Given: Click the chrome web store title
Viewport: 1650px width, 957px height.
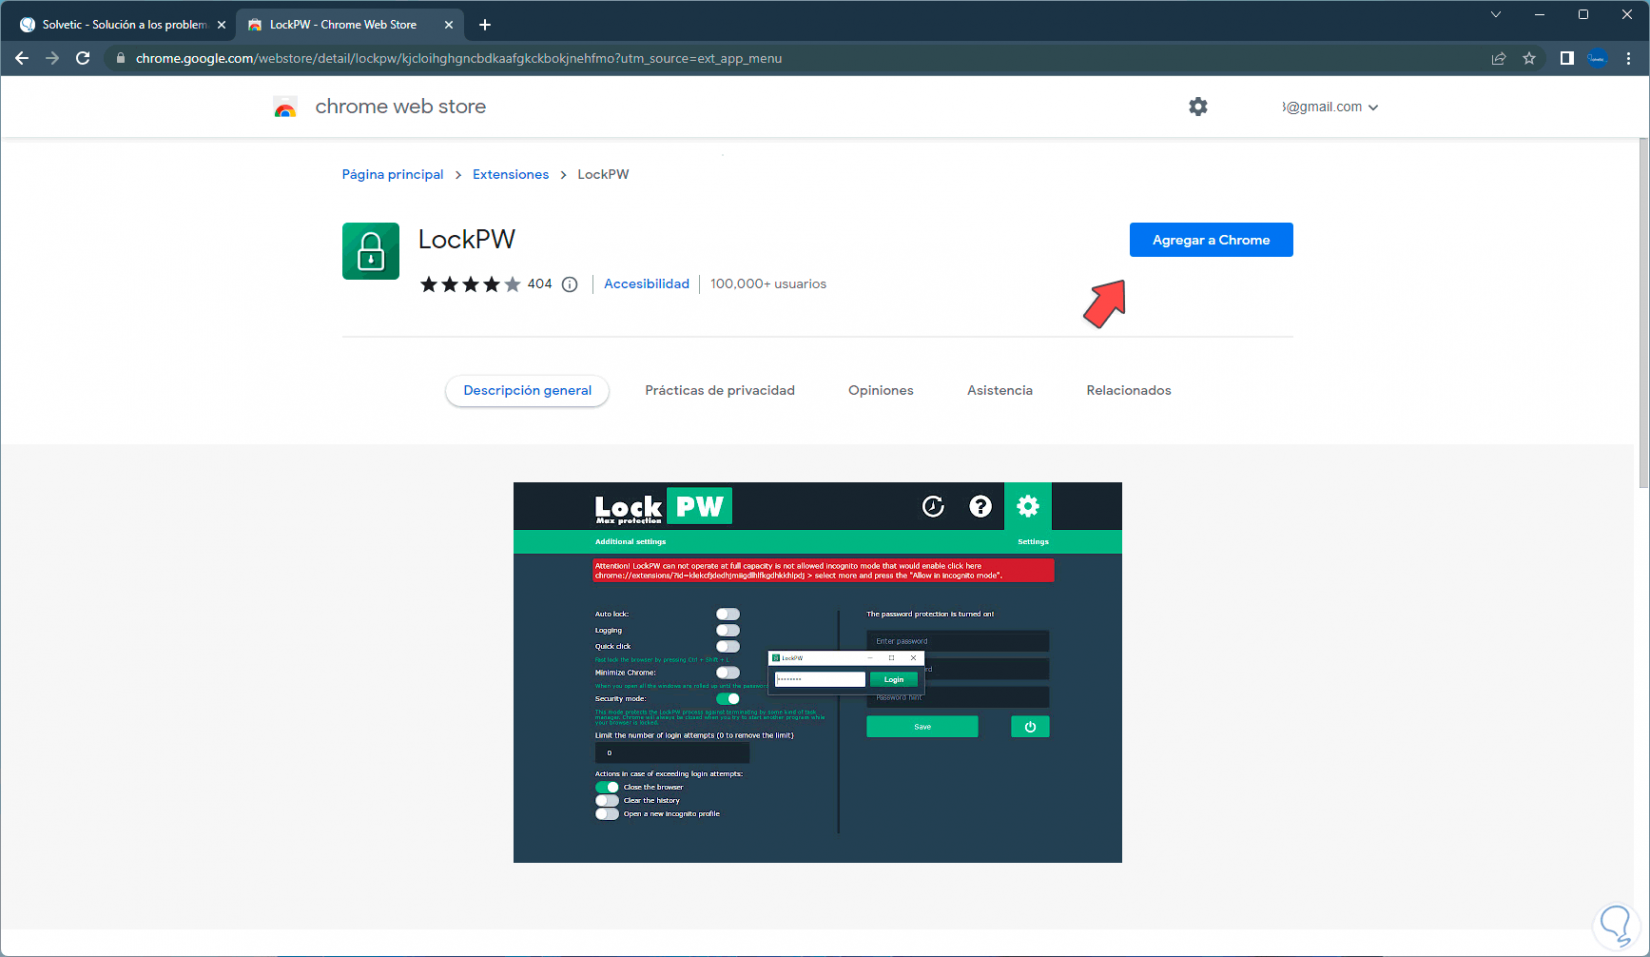Looking at the screenshot, I should pyautogui.click(x=400, y=107).
